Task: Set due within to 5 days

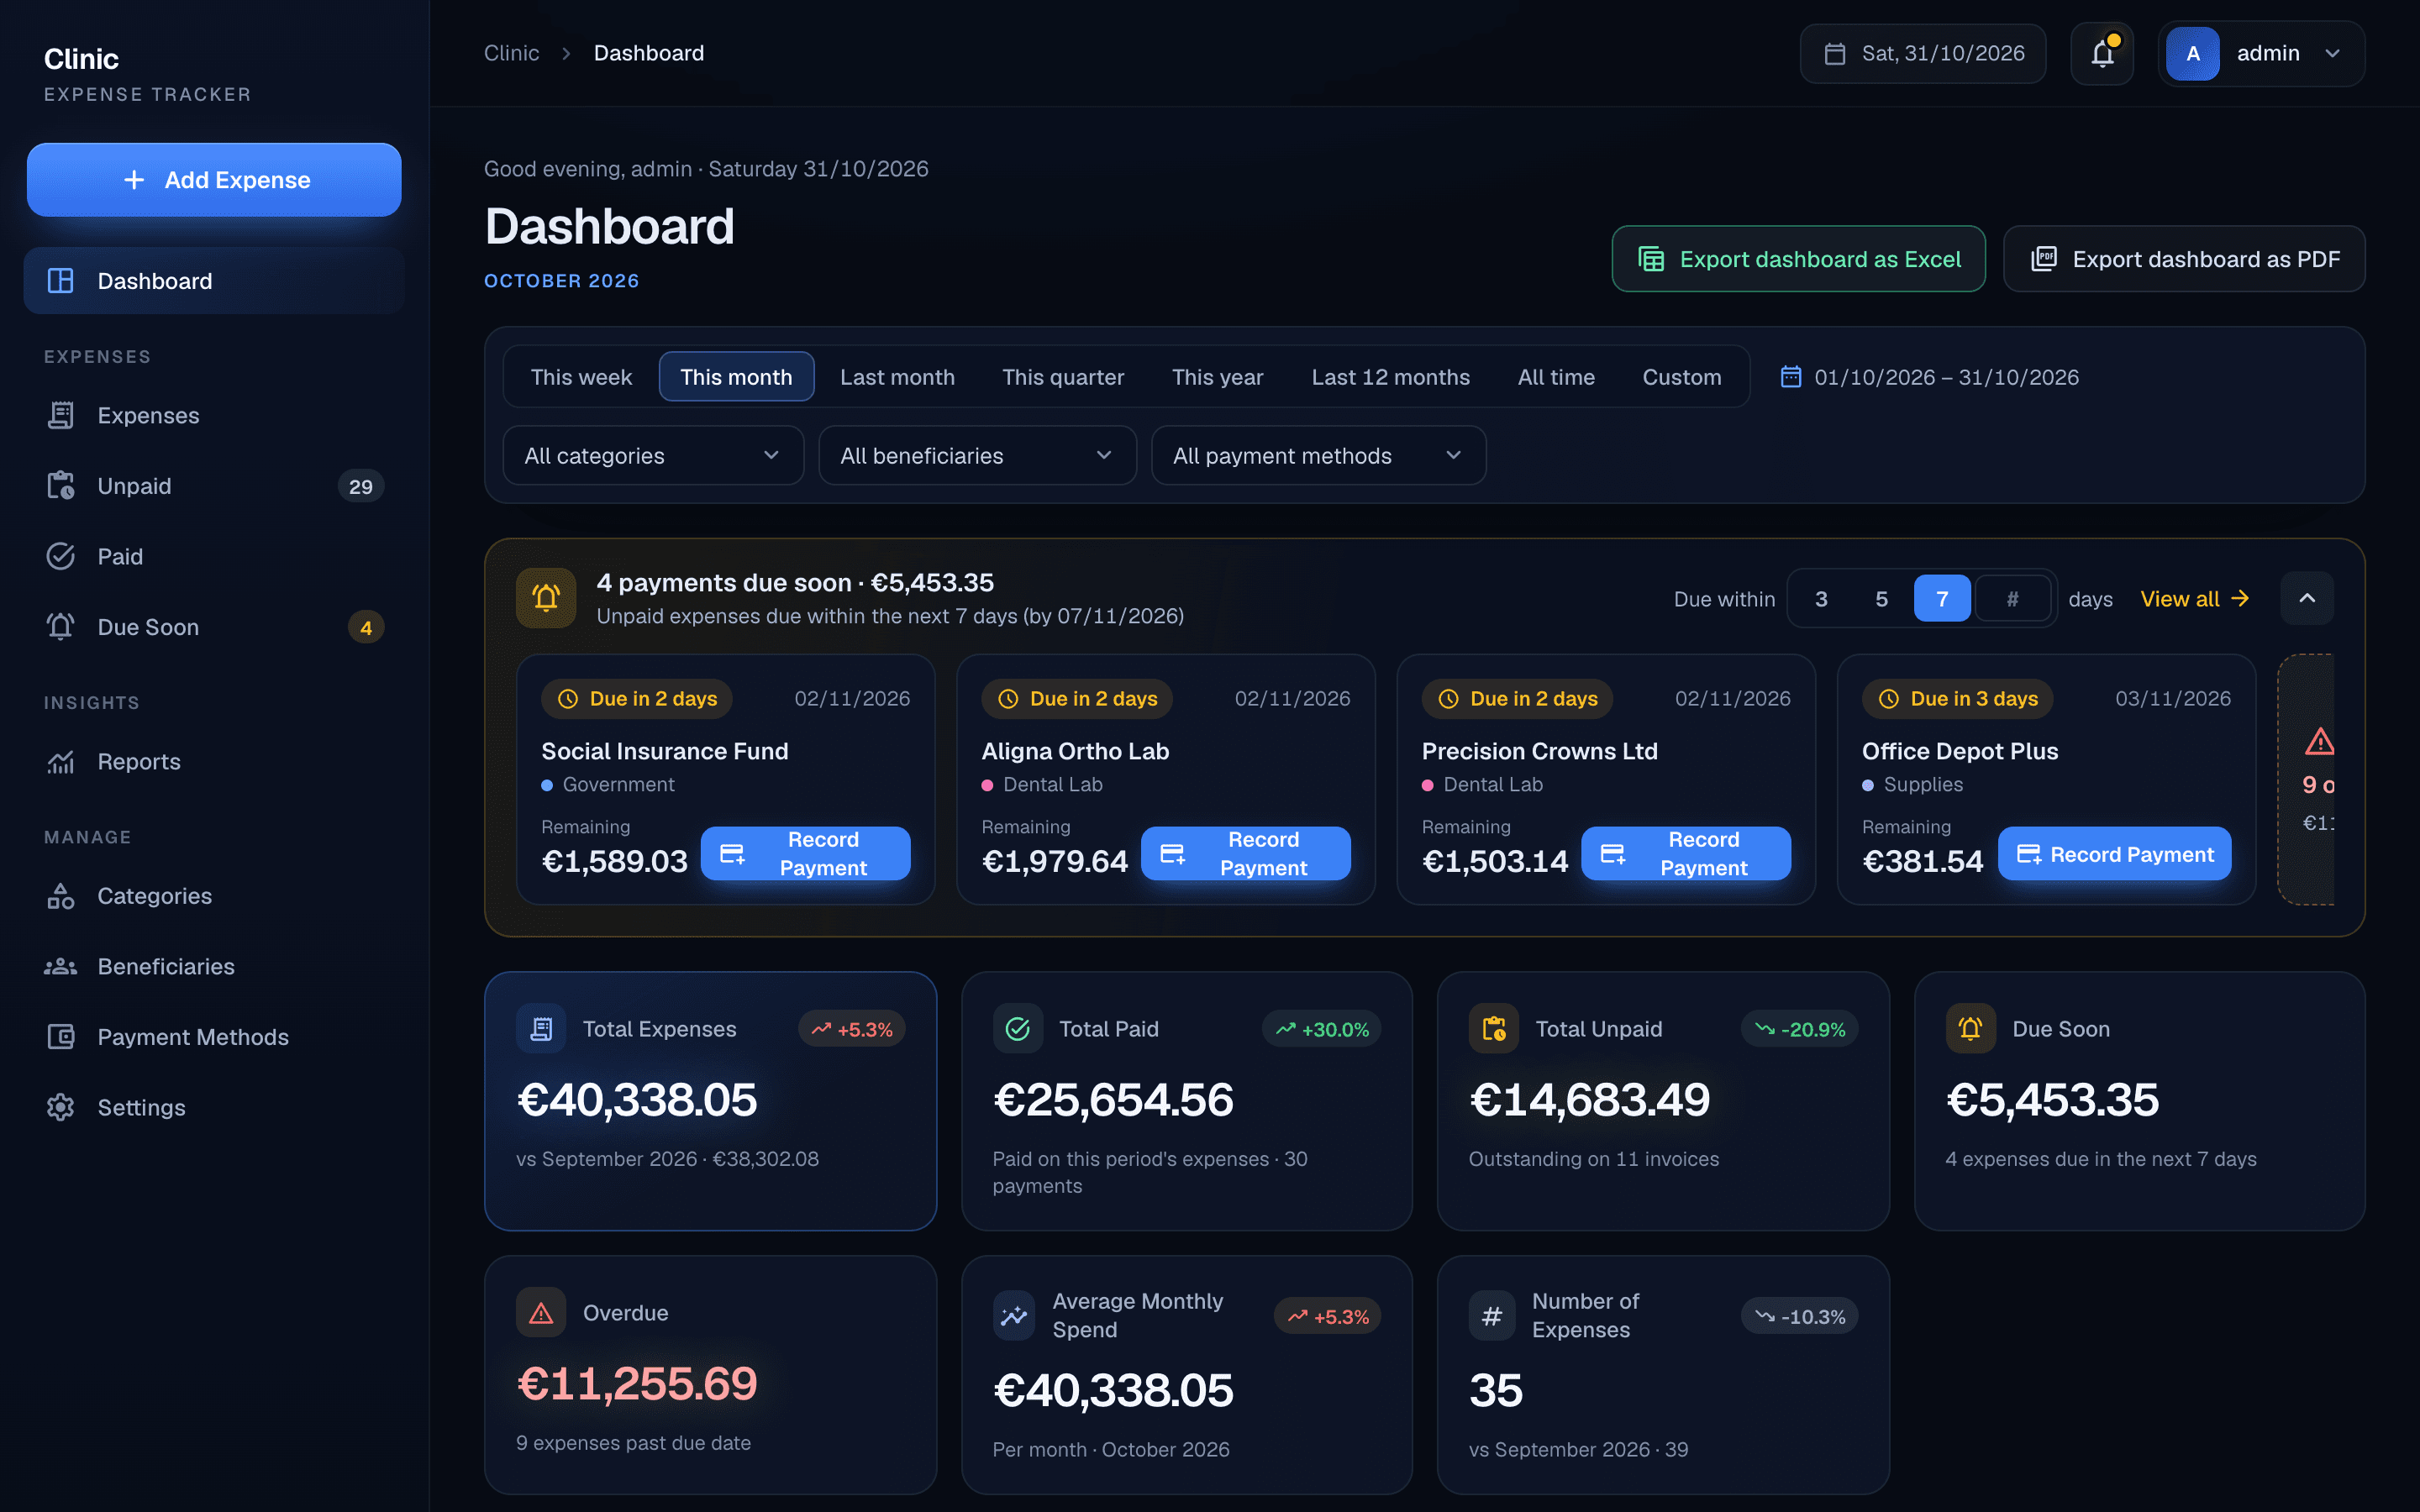Action: click(x=1881, y=599)
